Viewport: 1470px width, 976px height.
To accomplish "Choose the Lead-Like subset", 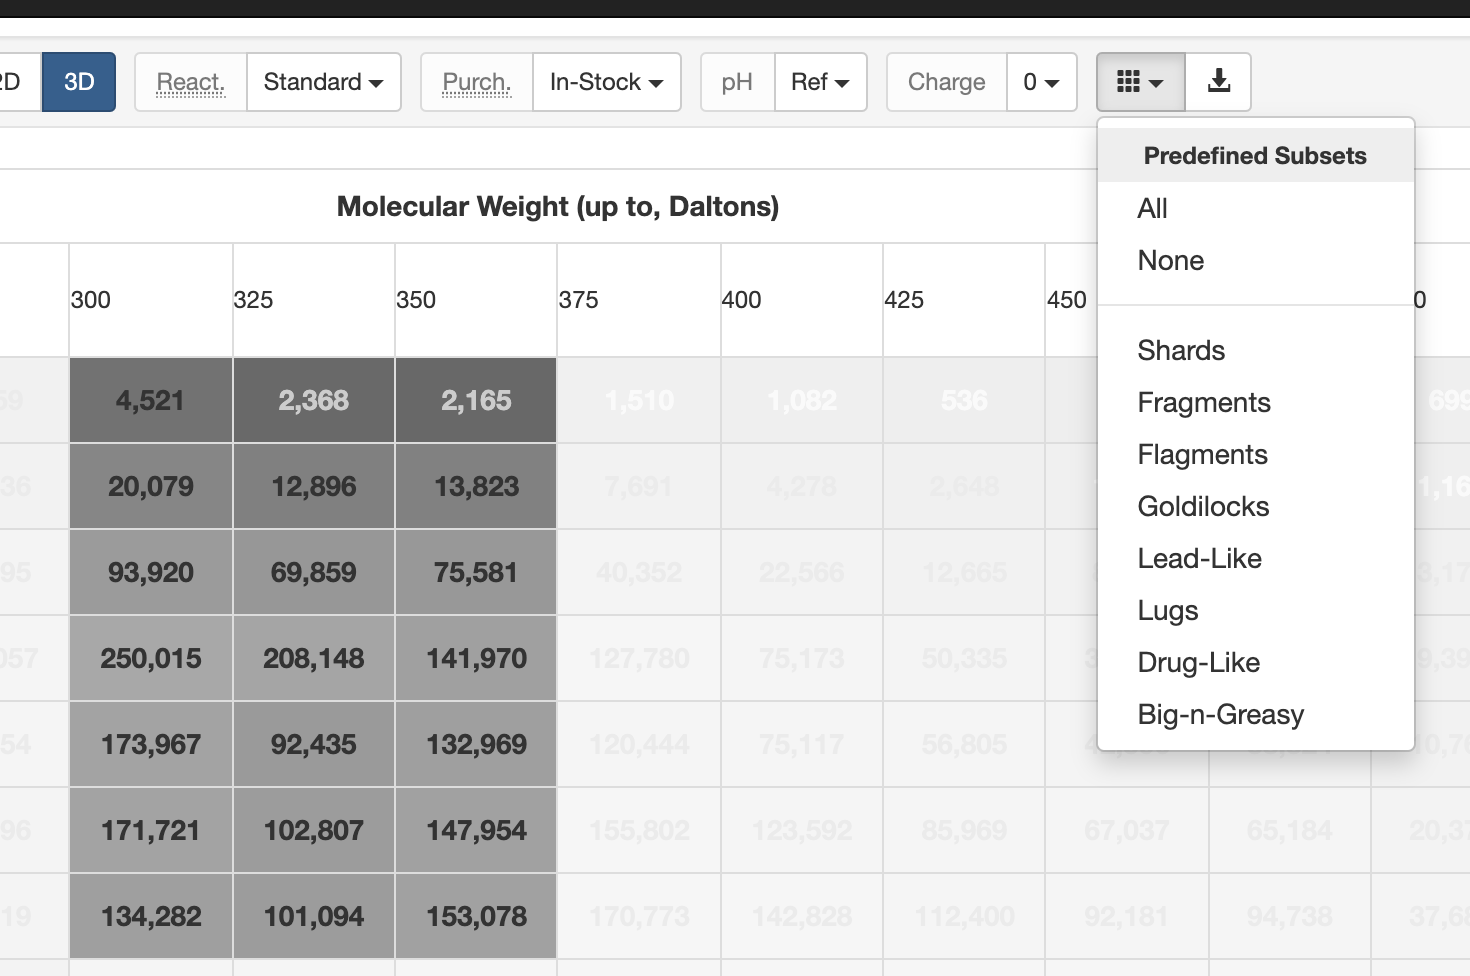I will (x=1256, y=558).
